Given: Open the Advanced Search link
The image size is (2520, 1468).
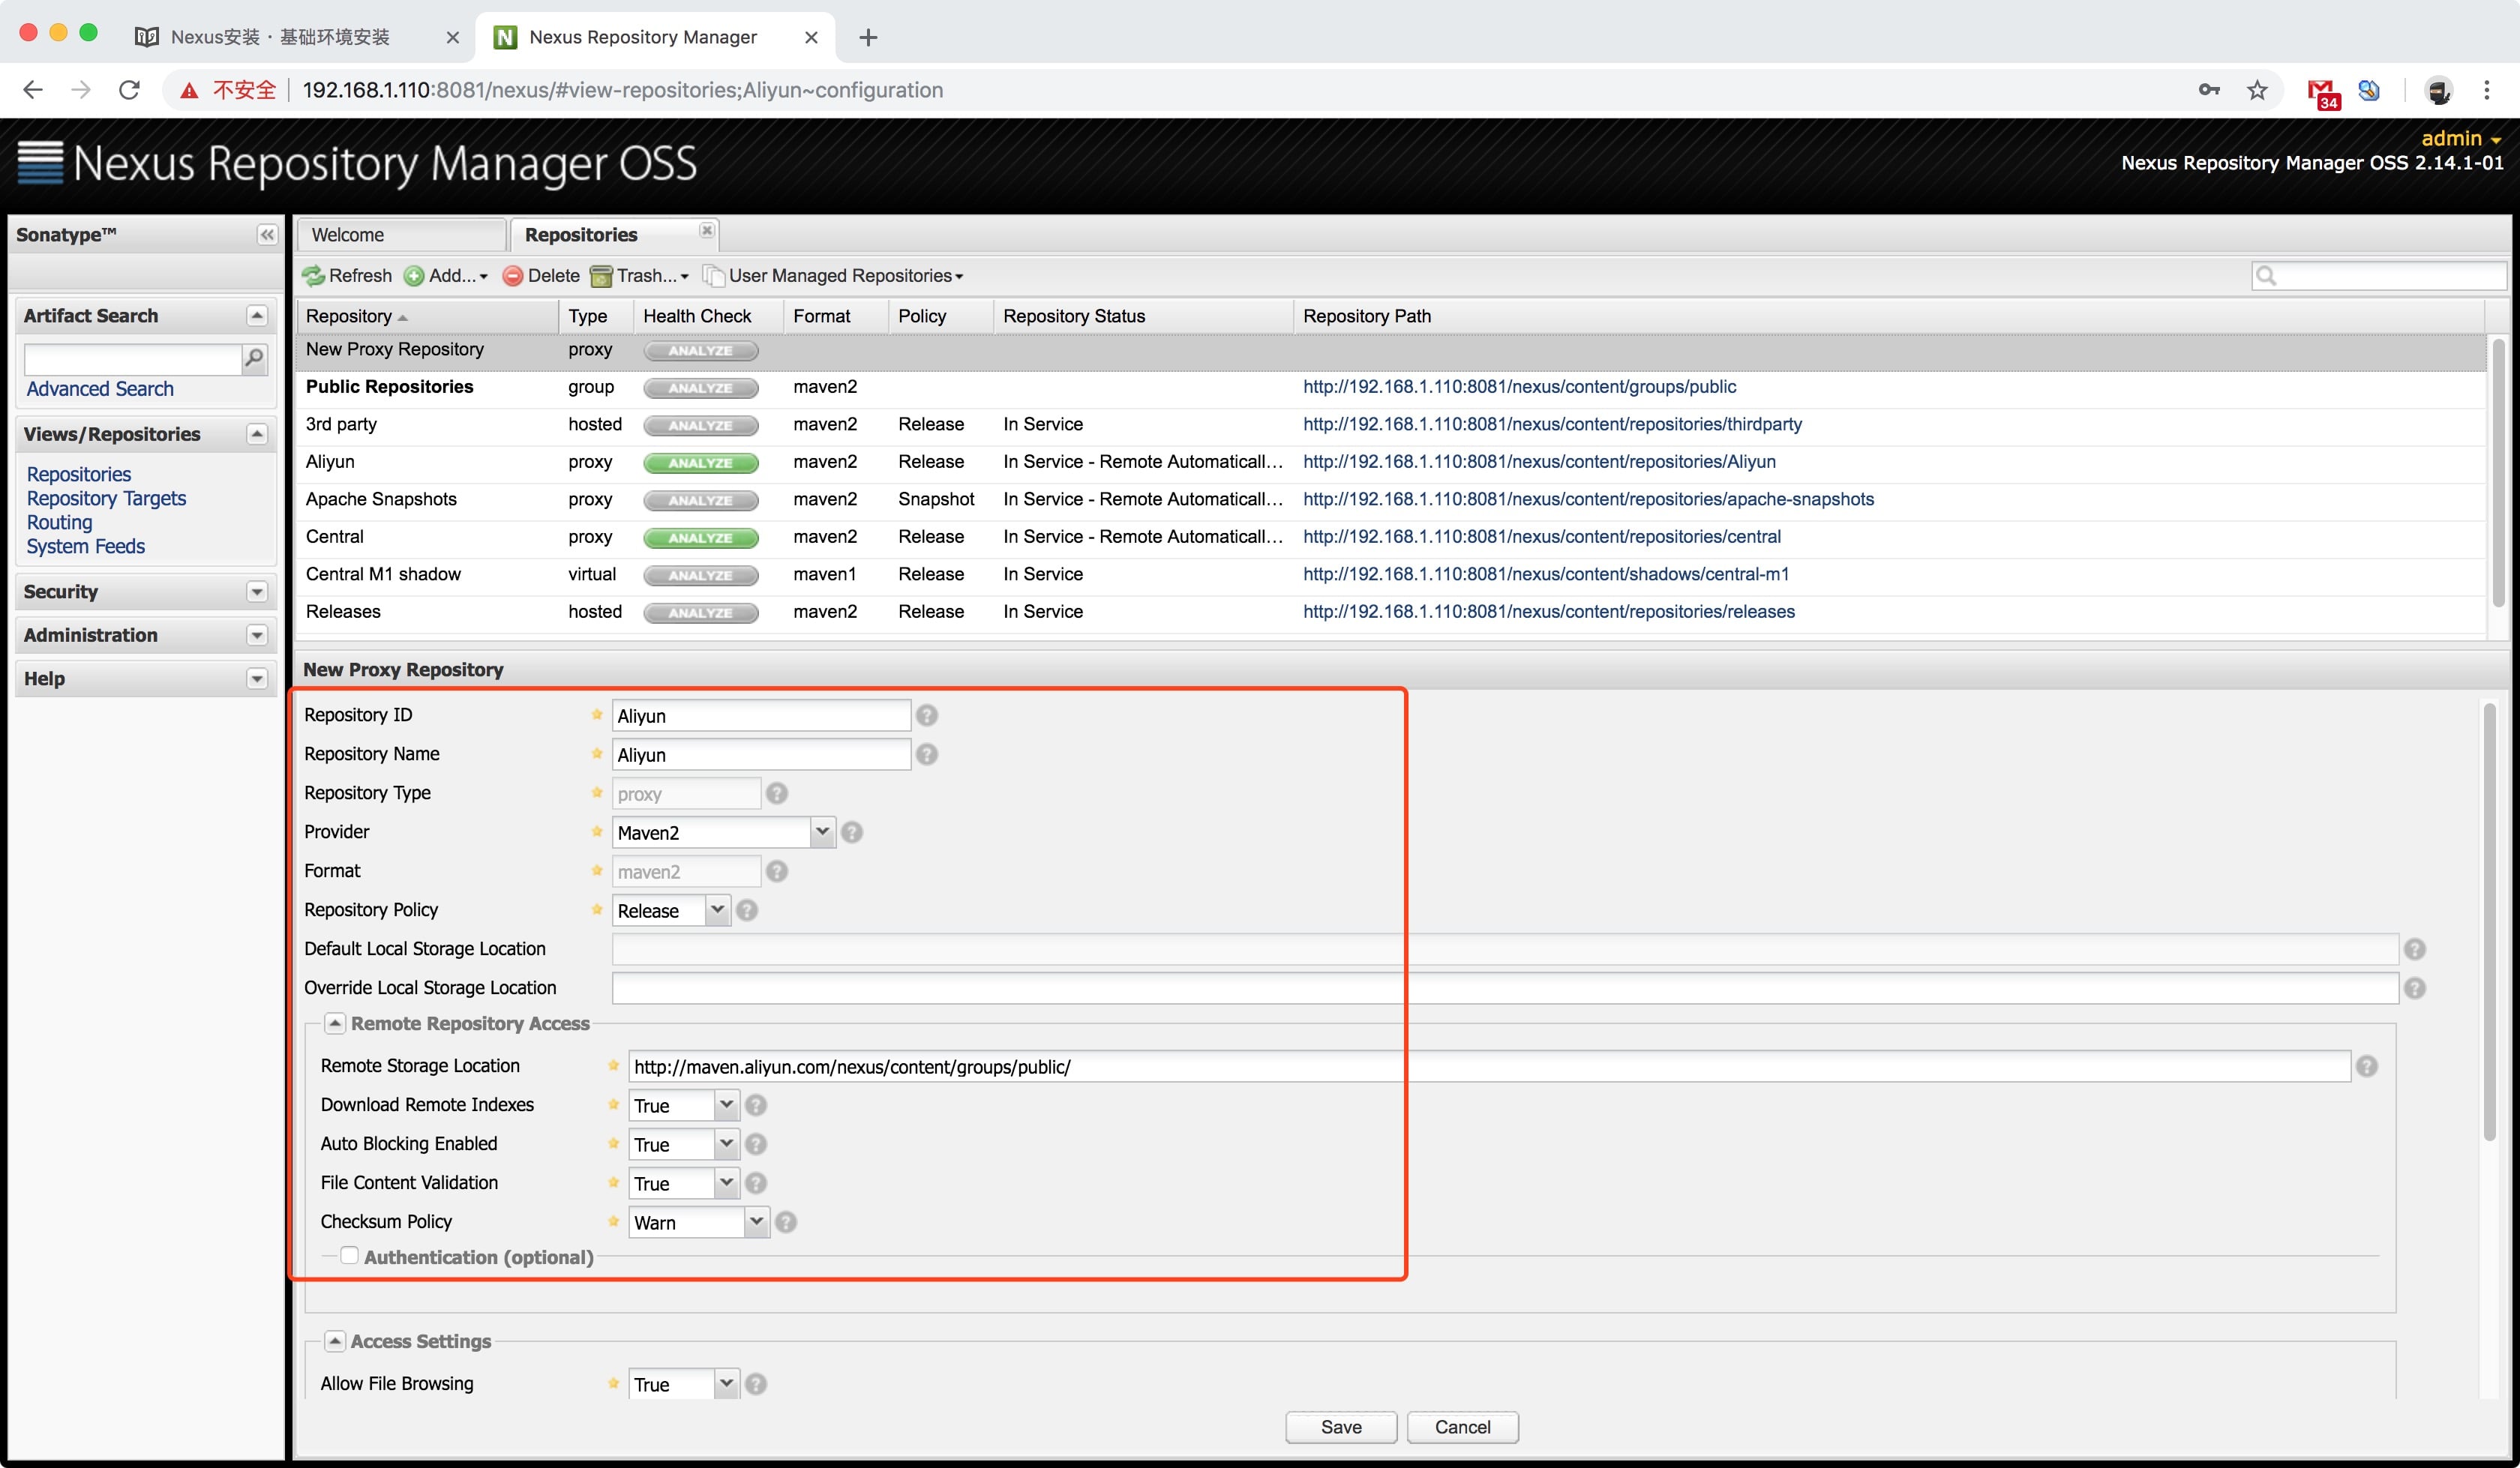Looking at the screenshot, I should pos(100,389).
